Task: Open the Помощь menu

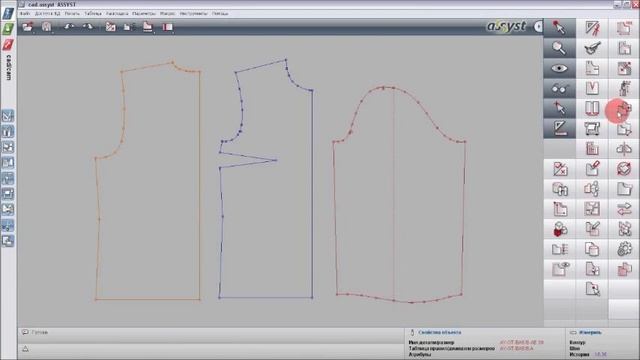Action: tap(220, 13)
